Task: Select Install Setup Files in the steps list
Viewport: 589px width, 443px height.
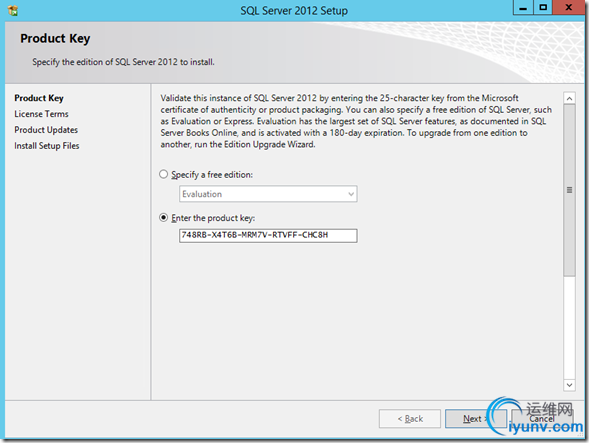Action: point(47,146)
